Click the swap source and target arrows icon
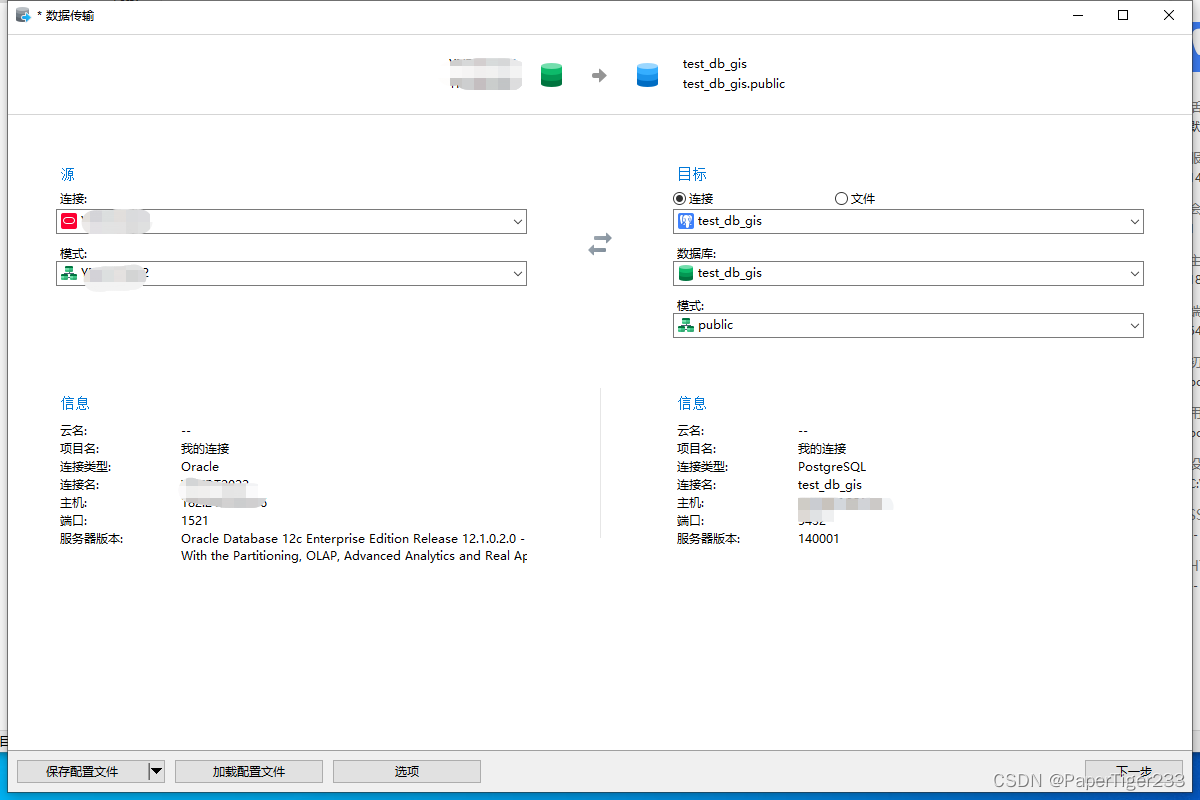This screenshot has height=800, width=1200. 599,243
